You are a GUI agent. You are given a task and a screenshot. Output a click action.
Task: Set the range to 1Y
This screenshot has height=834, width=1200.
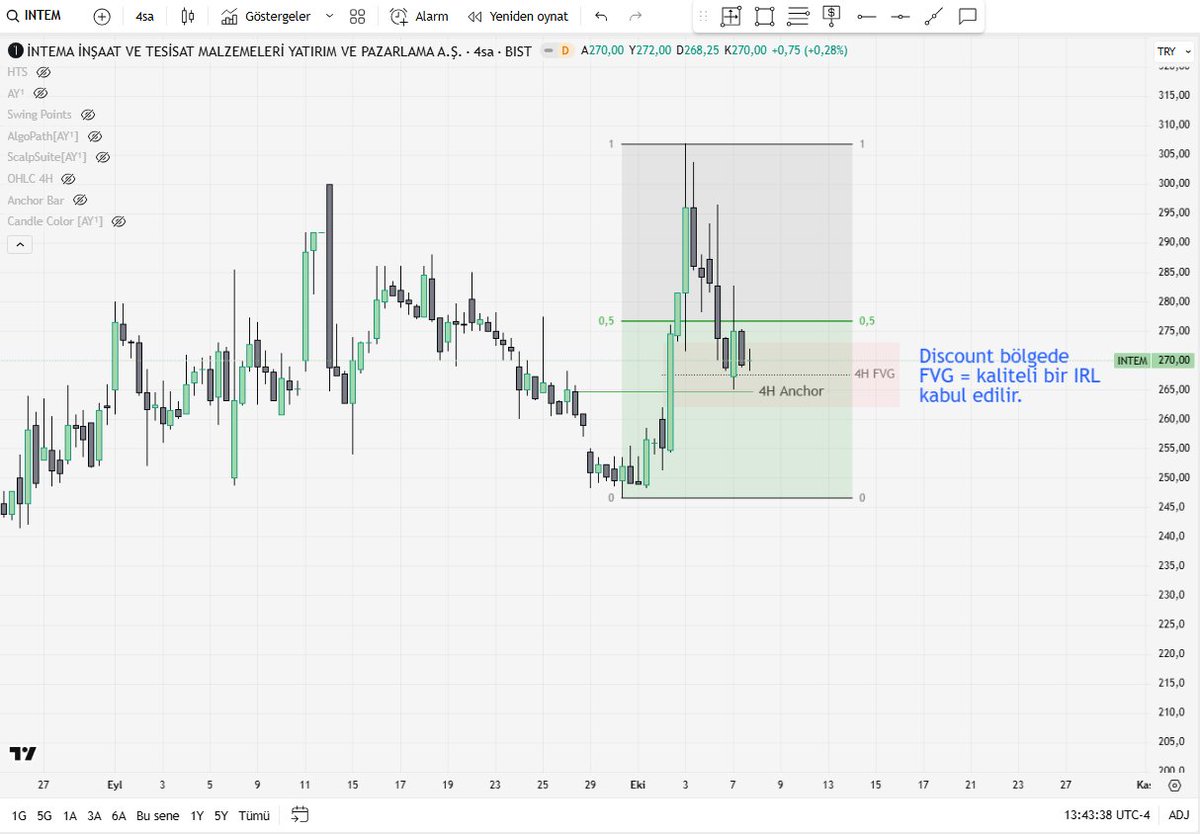[x=197, y=815]
